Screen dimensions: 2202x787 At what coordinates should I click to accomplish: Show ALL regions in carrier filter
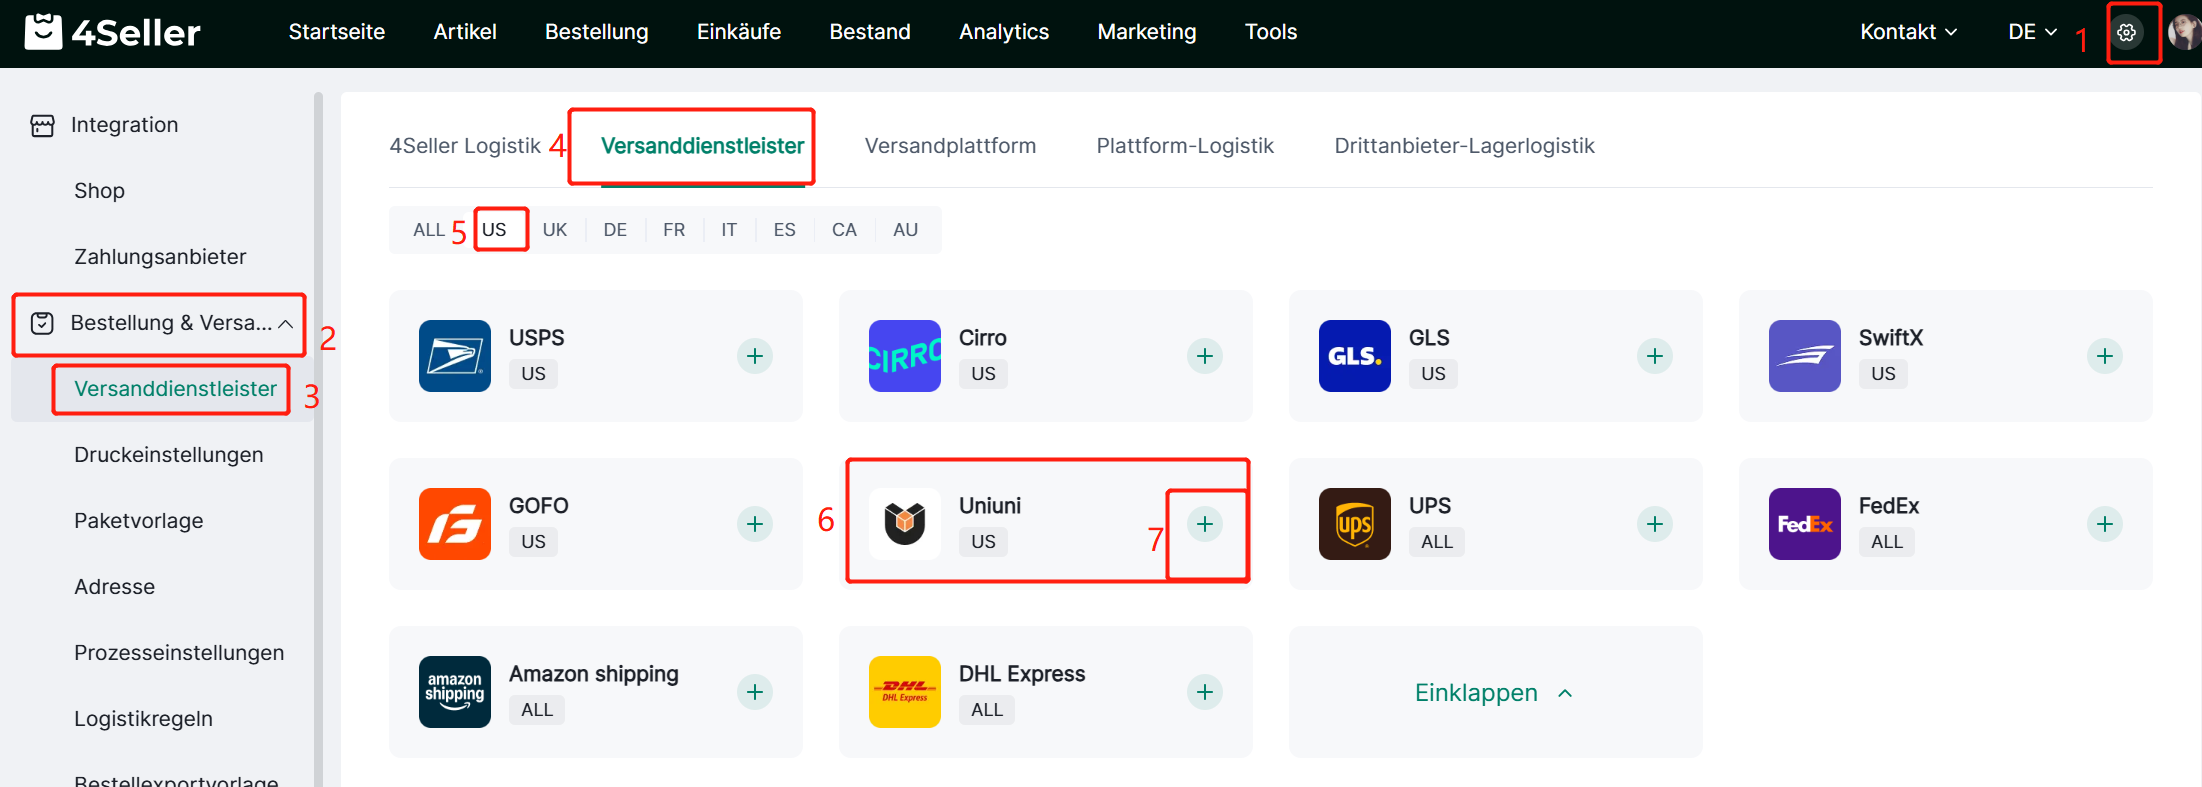428,230
